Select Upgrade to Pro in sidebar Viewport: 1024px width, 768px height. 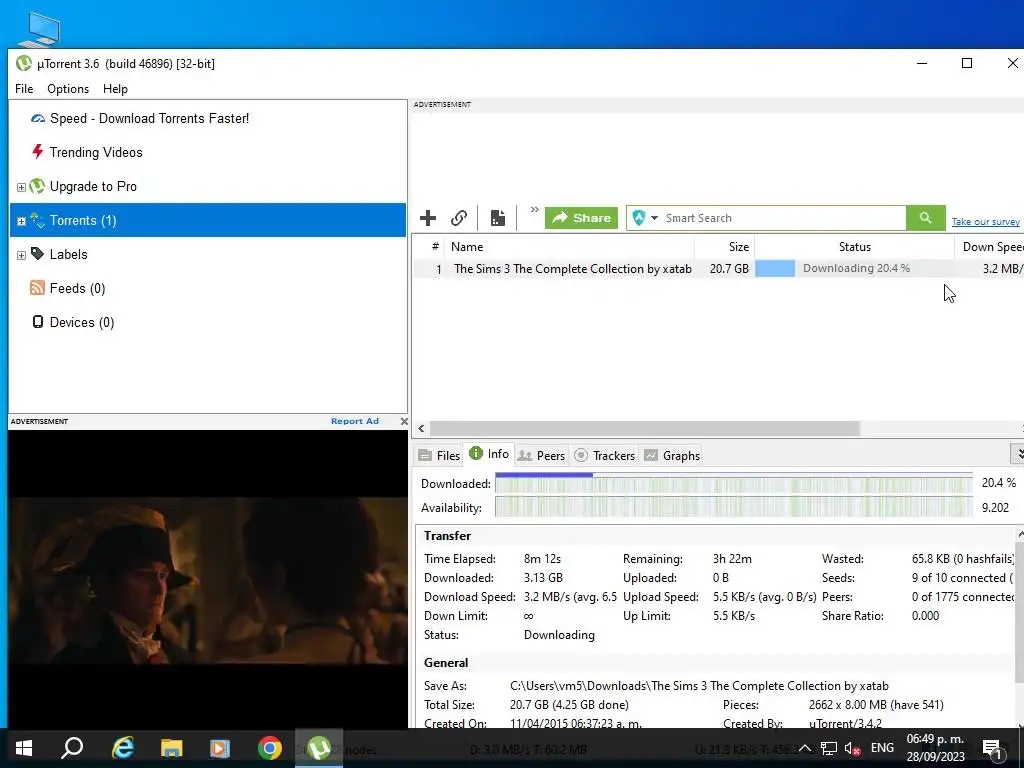pos(93,186)
